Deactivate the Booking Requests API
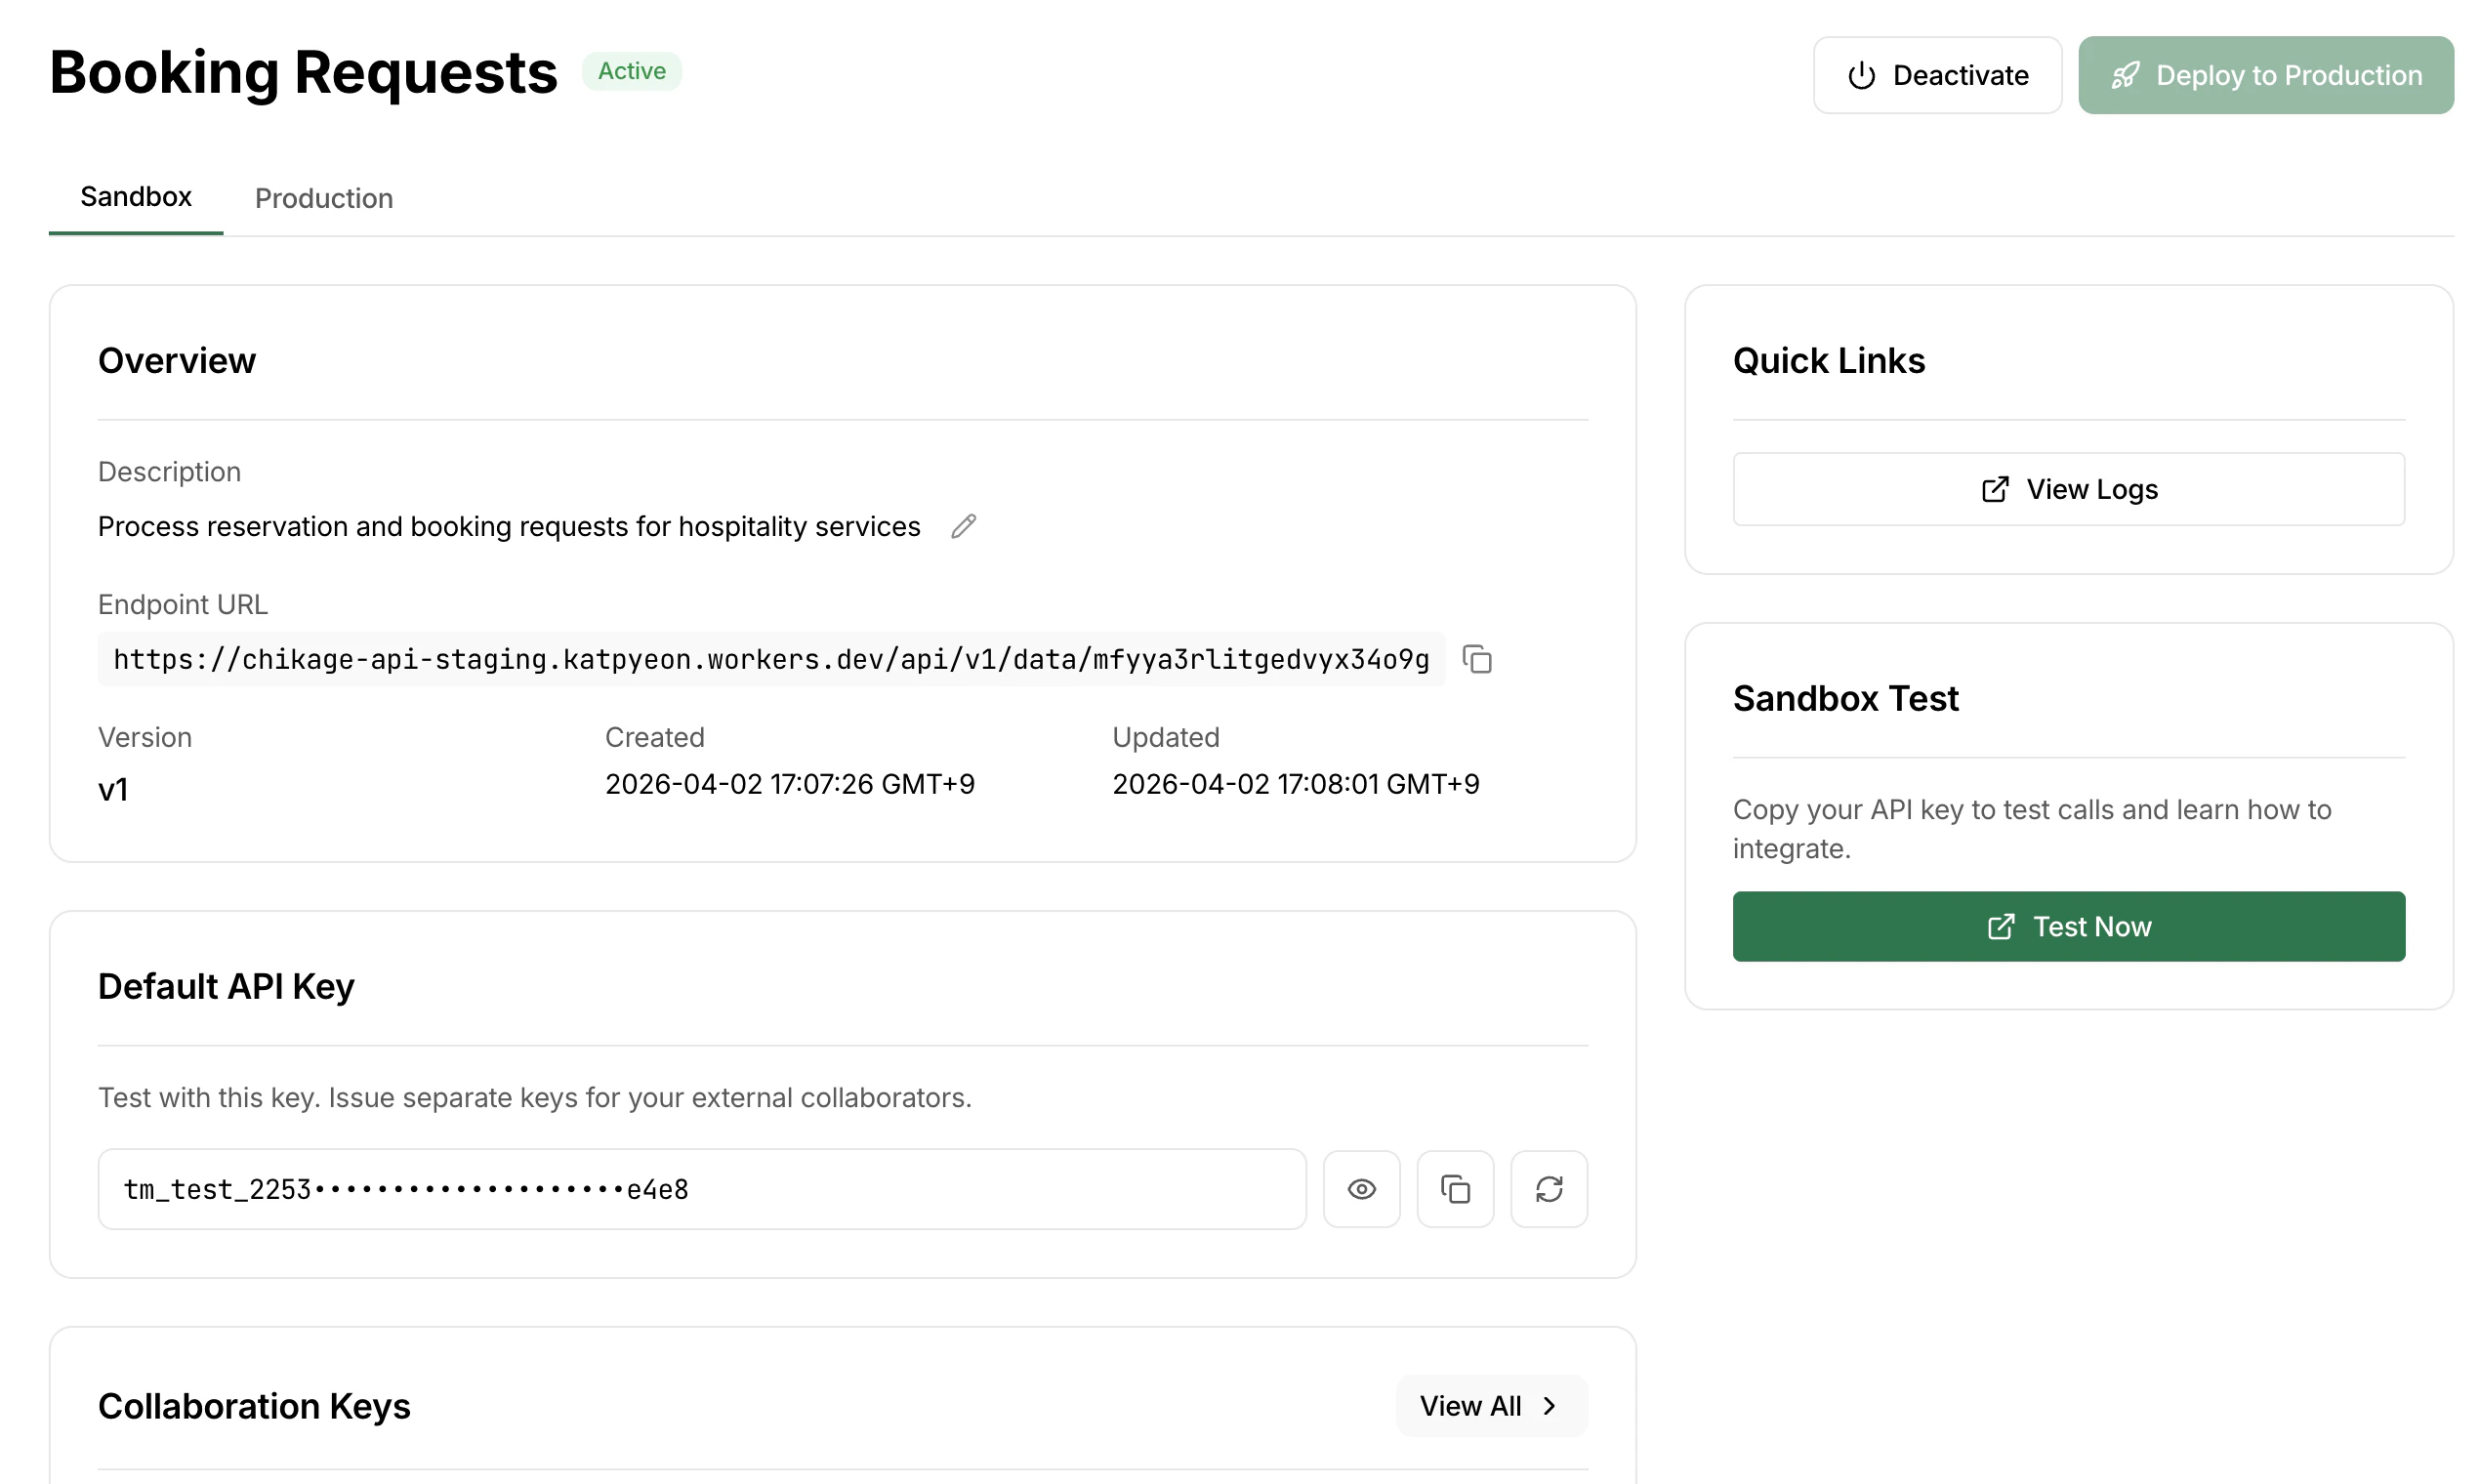This screenshot has width=2480, height=1484. (x=1937, y=75)
